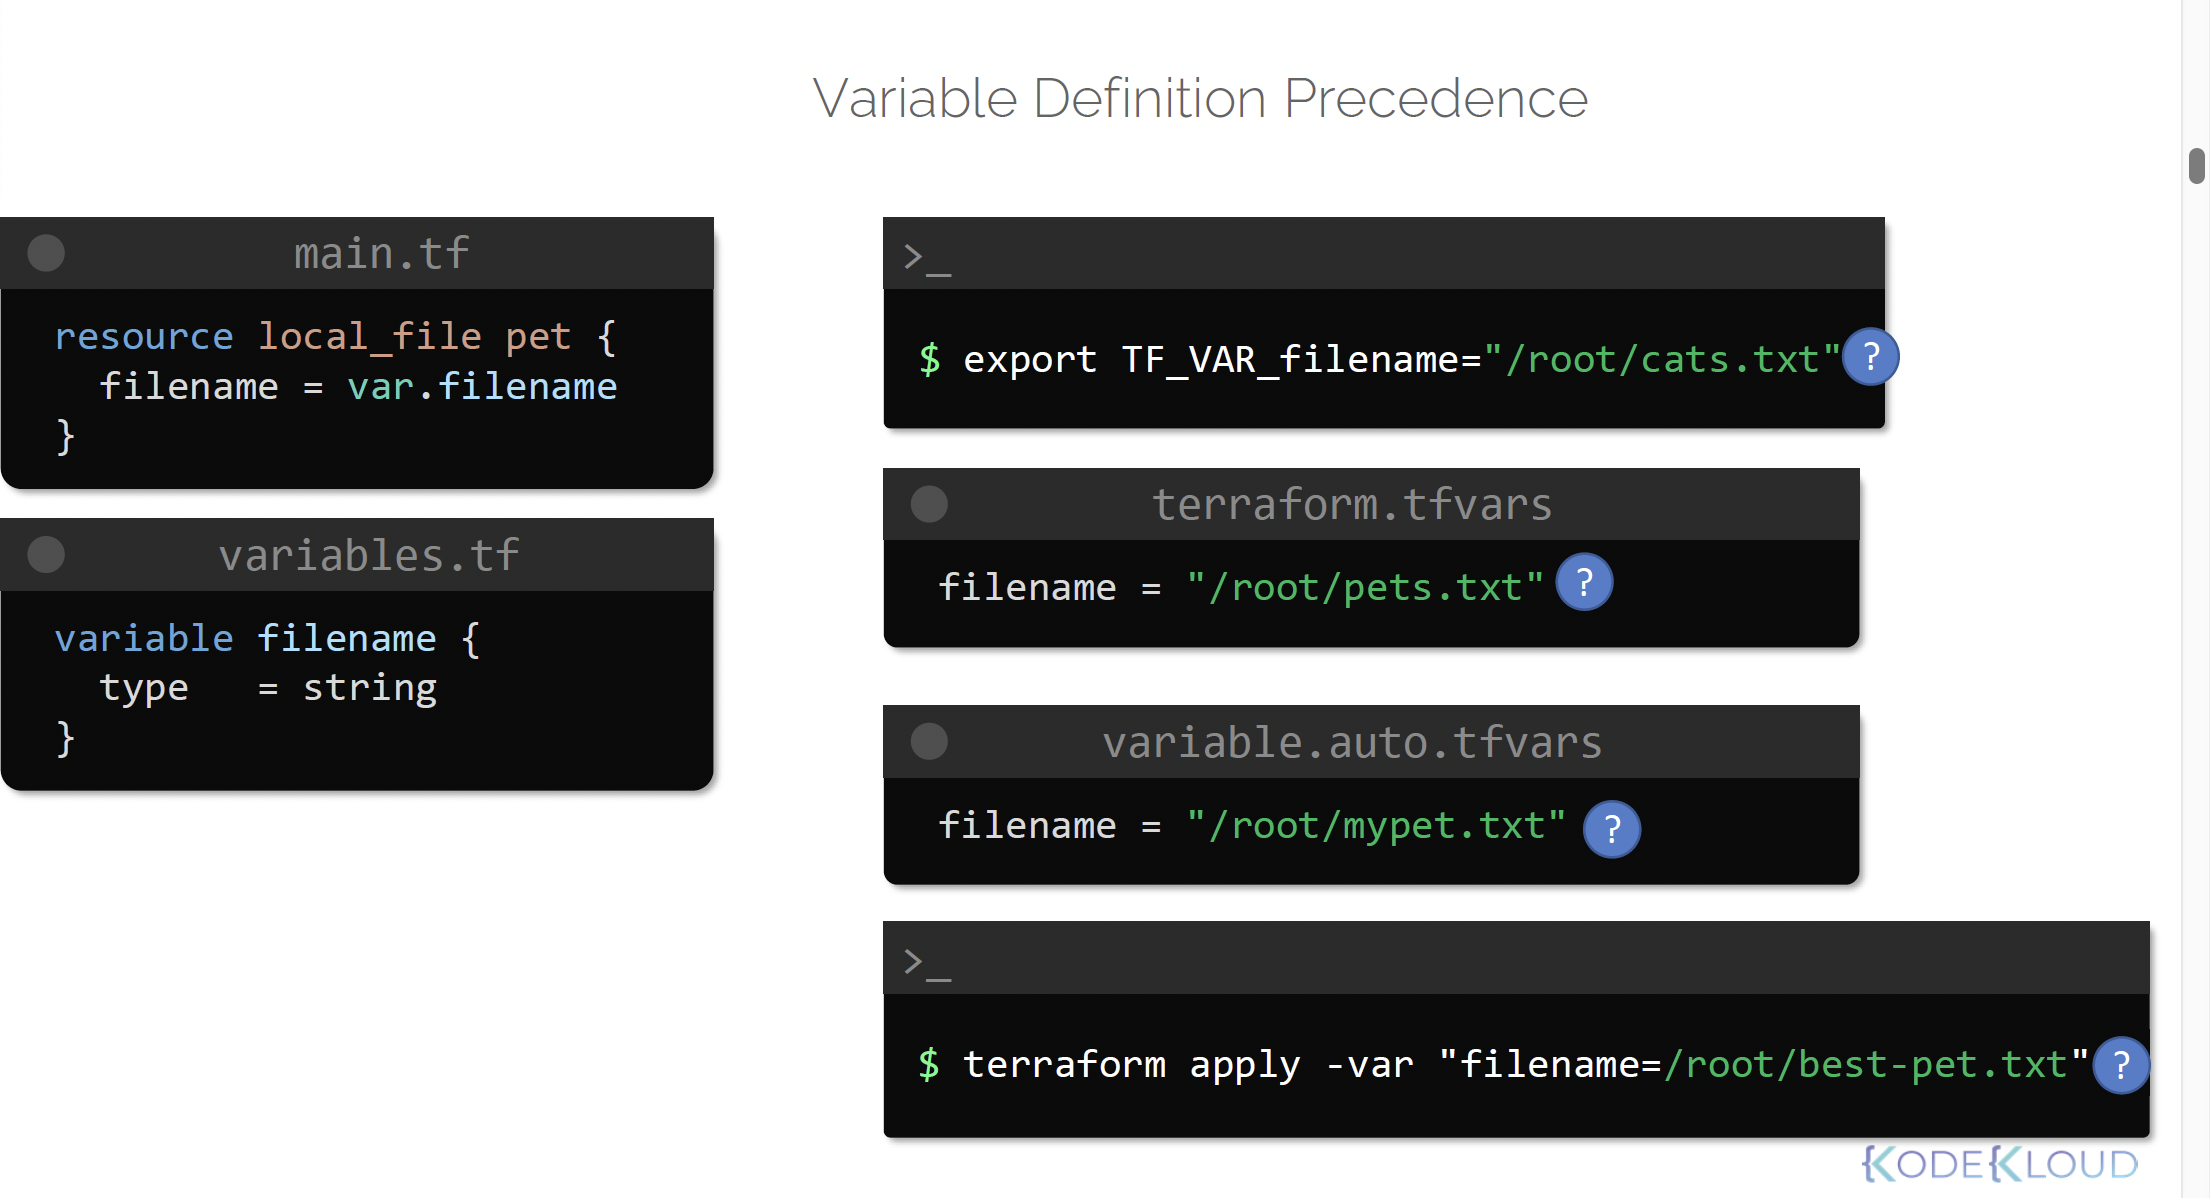The width and height of the screenshot is (2210, 1198).
Task: Click the terraform.tfvars file title
Action: [x=1352, y=505]
